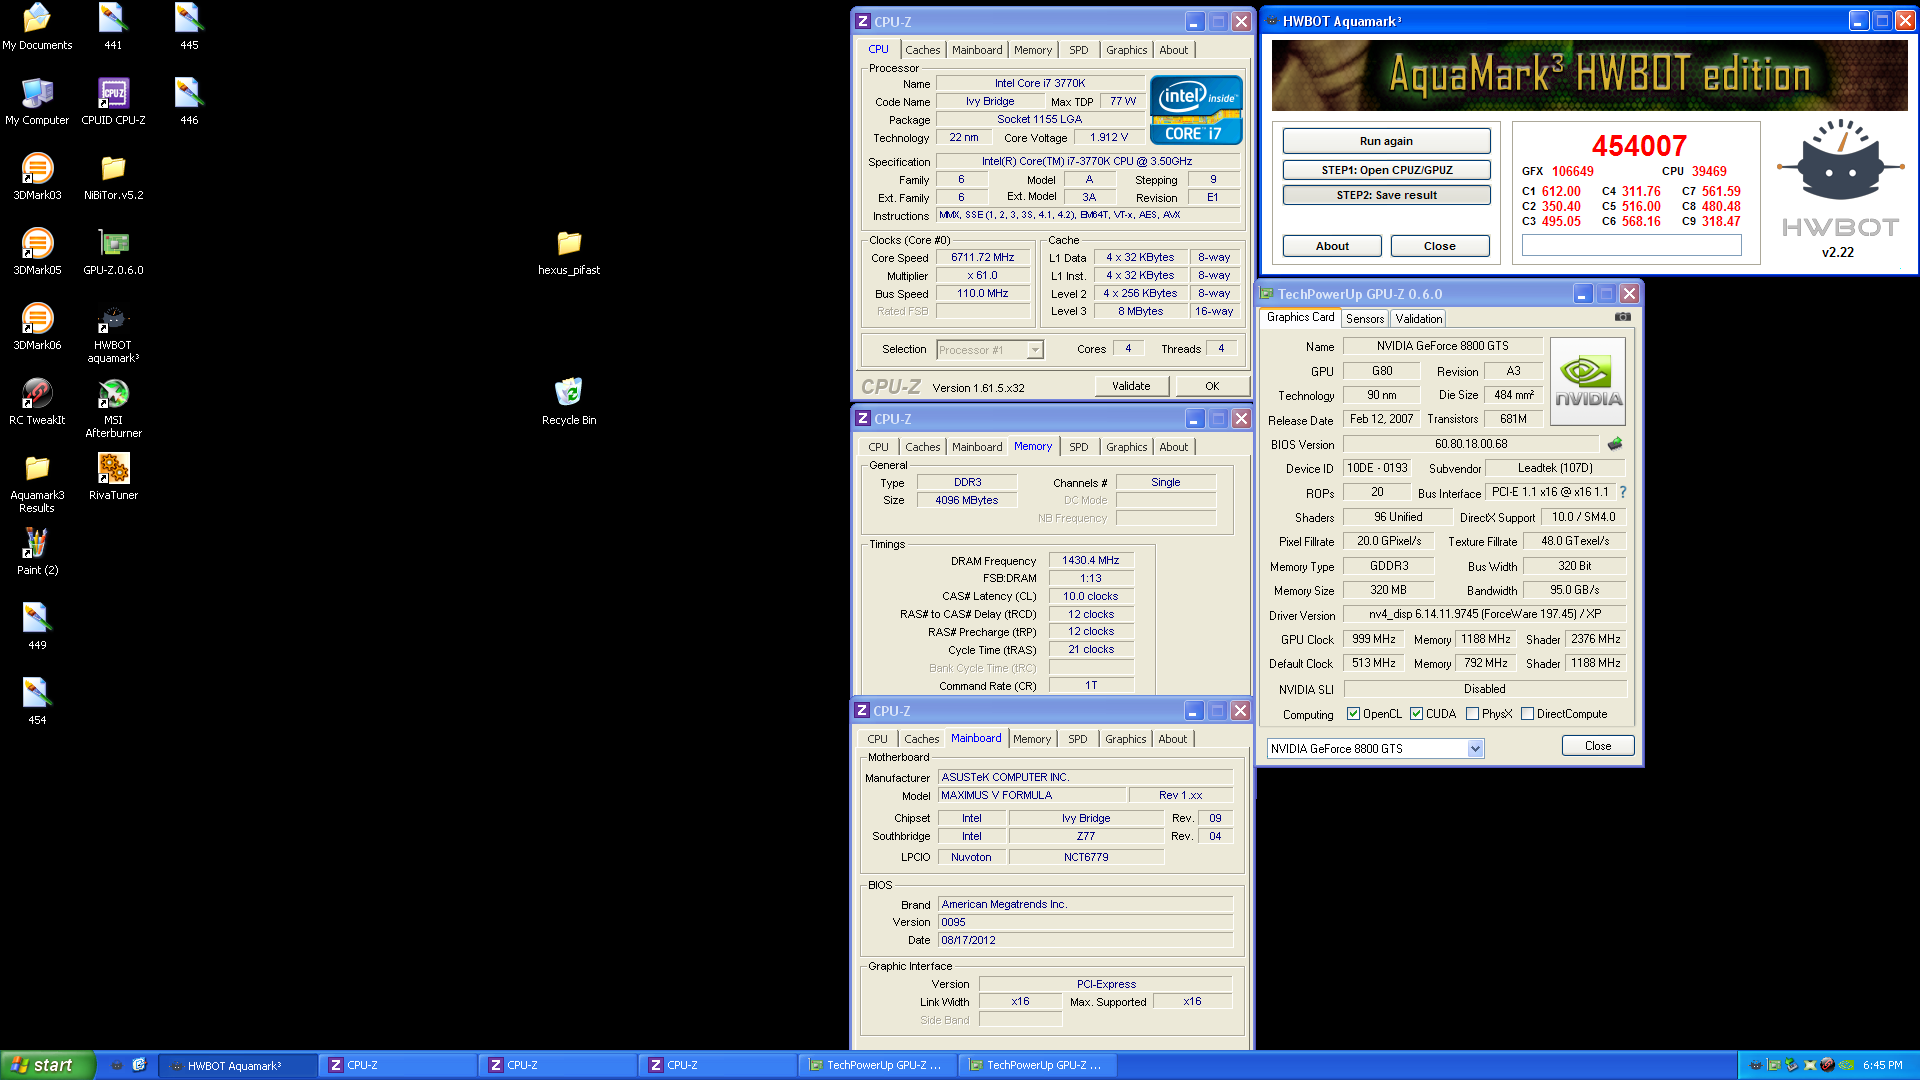
Task: Toggle the DirectCompute checkbox in GPU-Z
Action: point(1527,714)
